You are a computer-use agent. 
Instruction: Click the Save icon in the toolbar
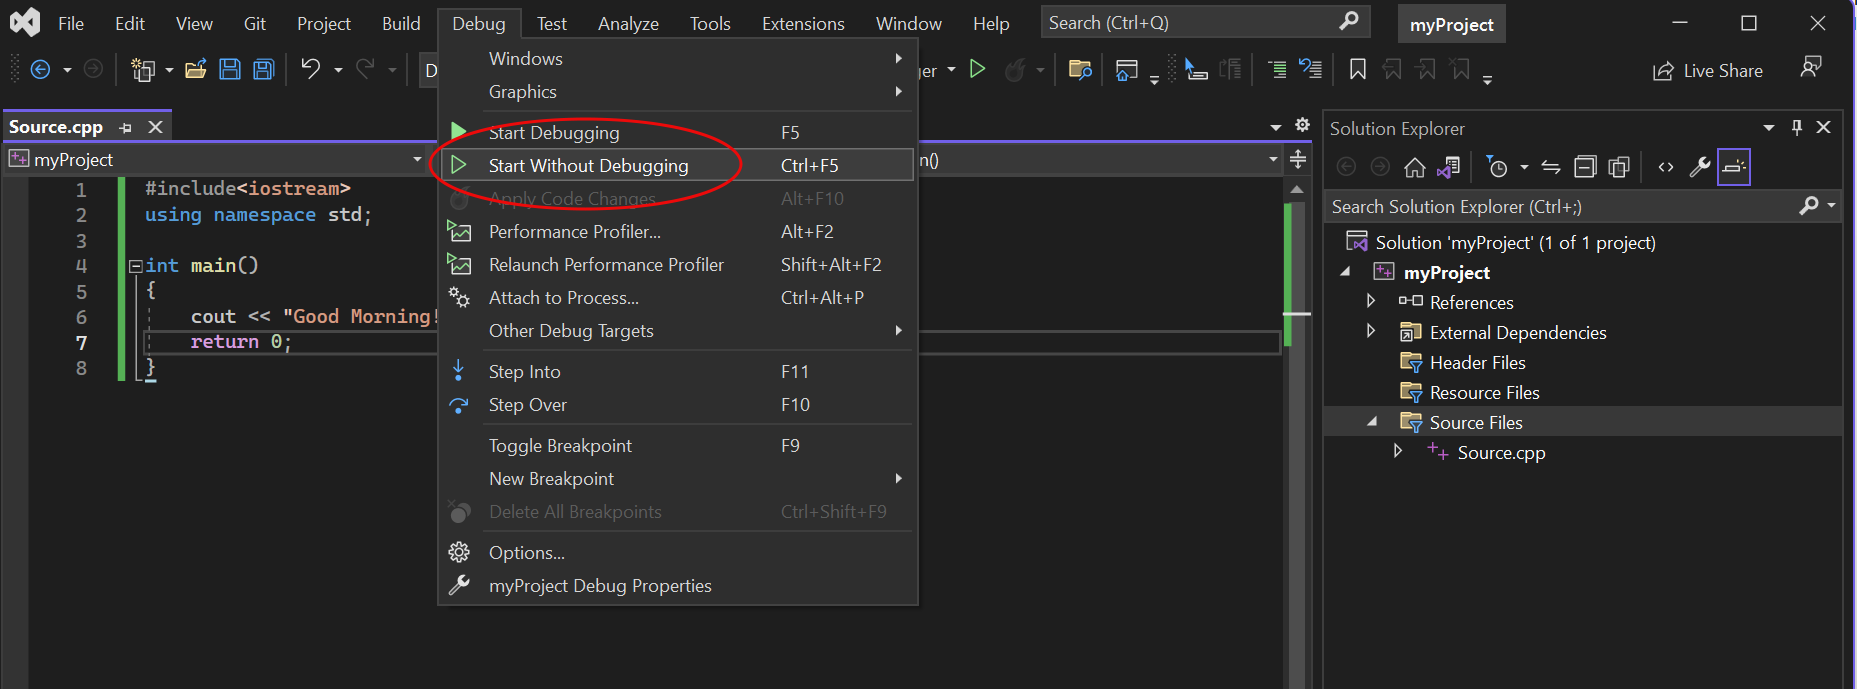(230, 69)
